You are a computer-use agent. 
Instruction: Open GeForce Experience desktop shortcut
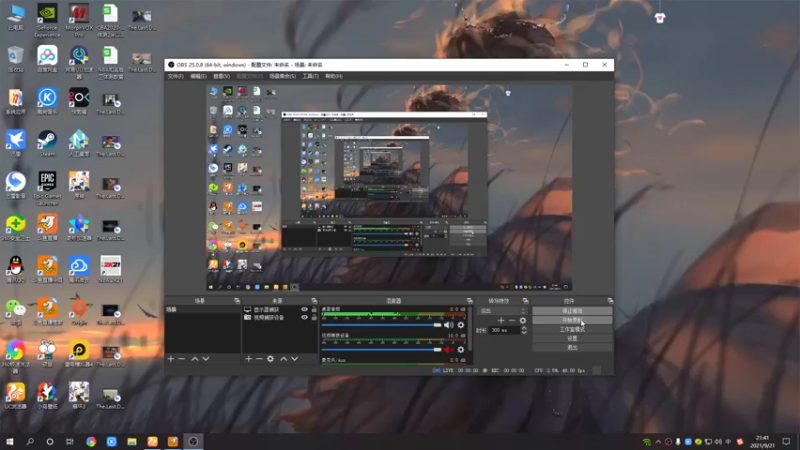point(47,20)
